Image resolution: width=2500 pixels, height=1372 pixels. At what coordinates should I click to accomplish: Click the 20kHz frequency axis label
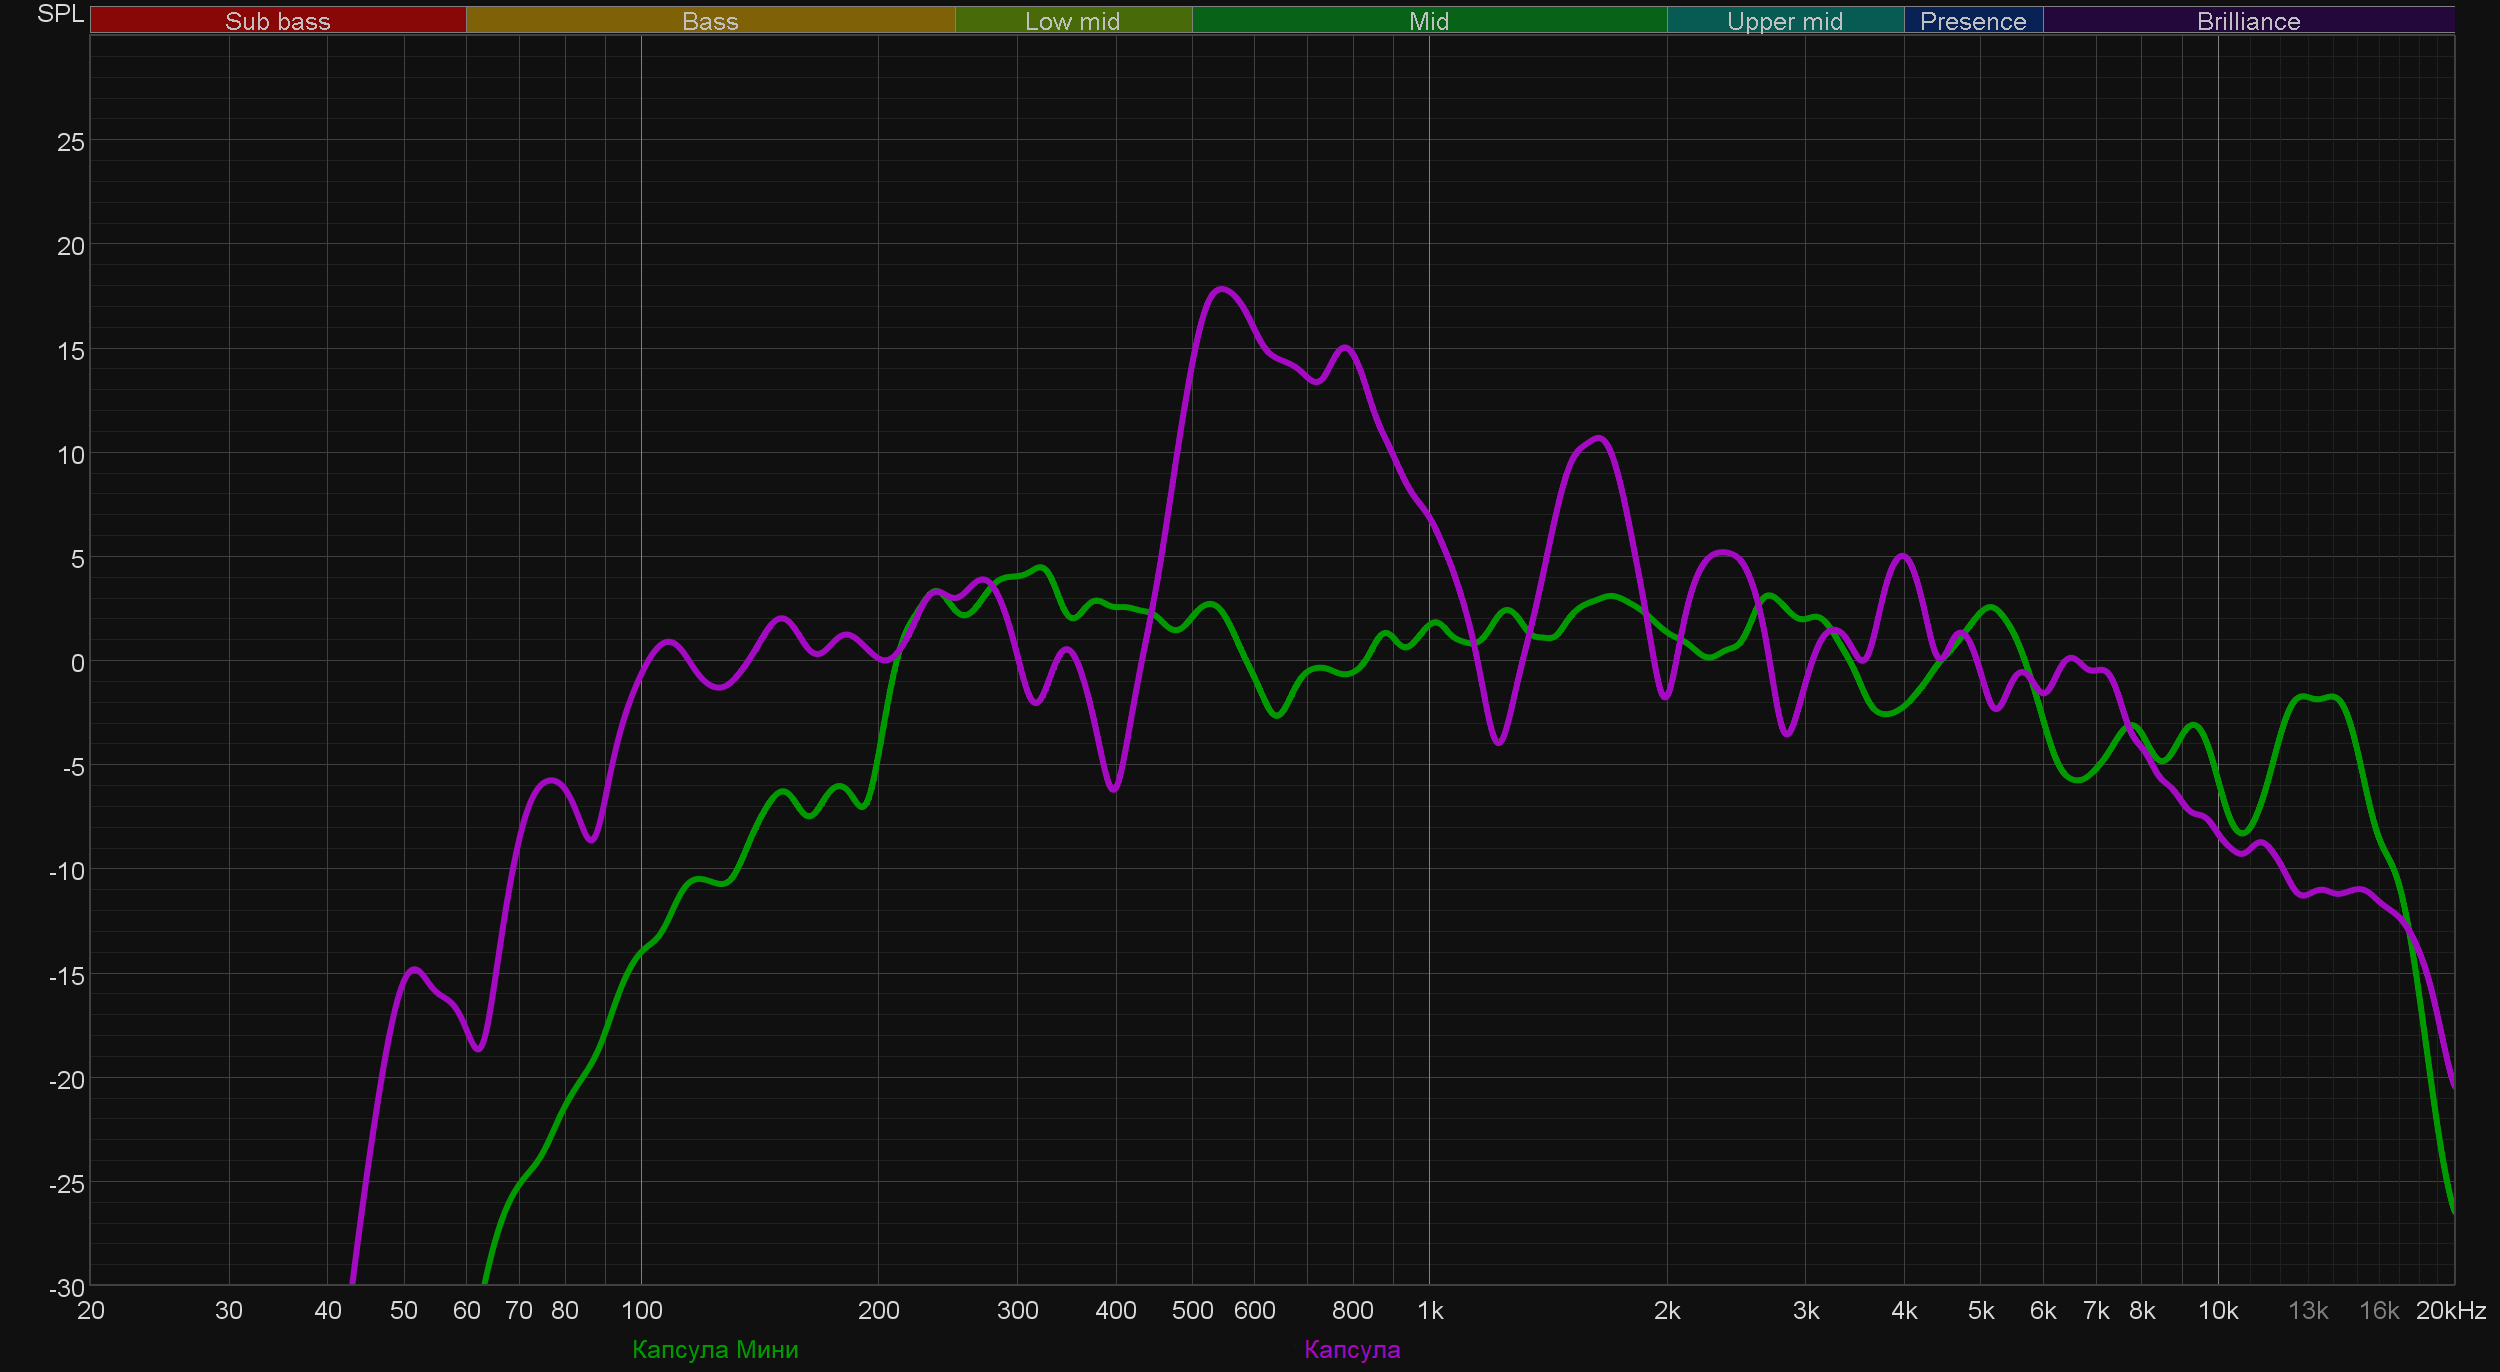2450,1310
